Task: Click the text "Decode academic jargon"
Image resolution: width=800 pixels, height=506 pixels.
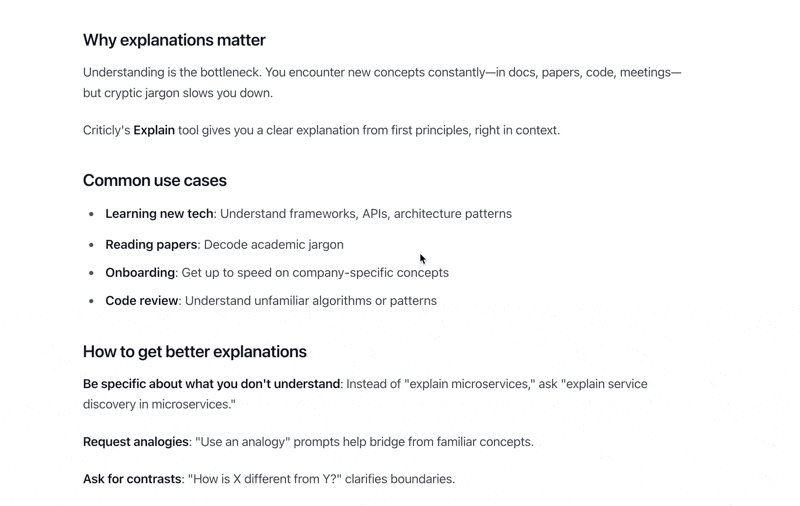Action: 273,244
